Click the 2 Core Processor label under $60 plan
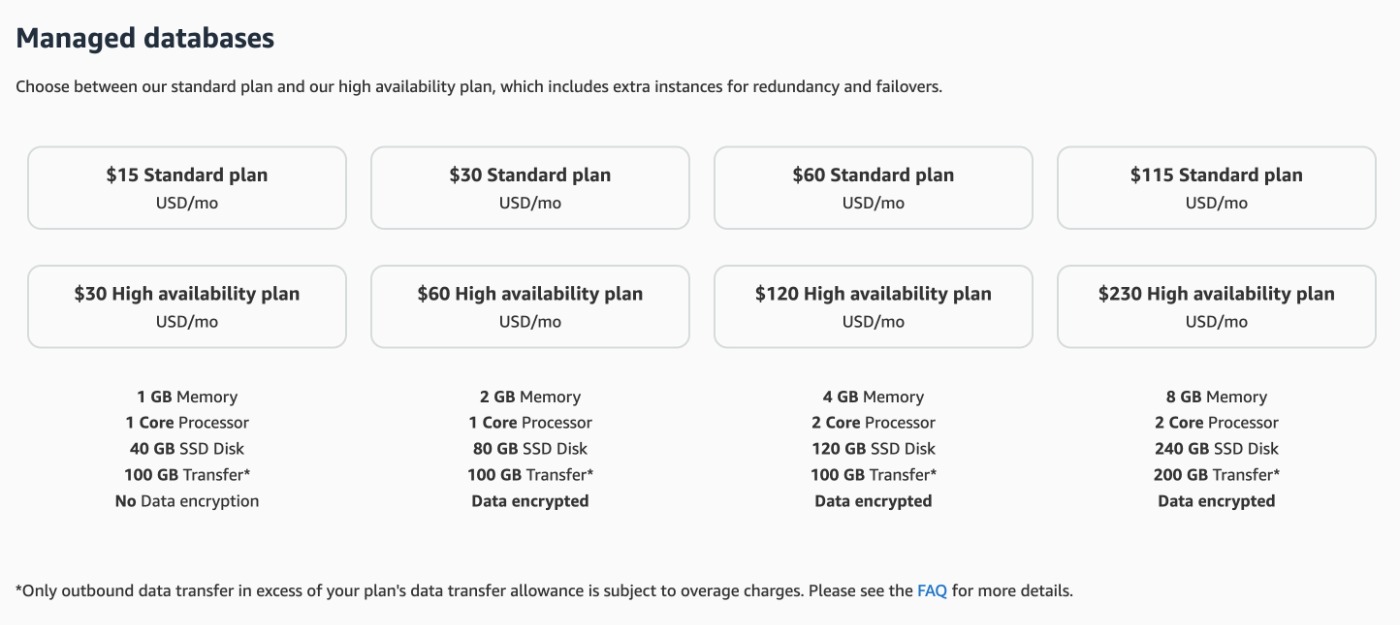The image size is (1400, 625). (873, 421)
